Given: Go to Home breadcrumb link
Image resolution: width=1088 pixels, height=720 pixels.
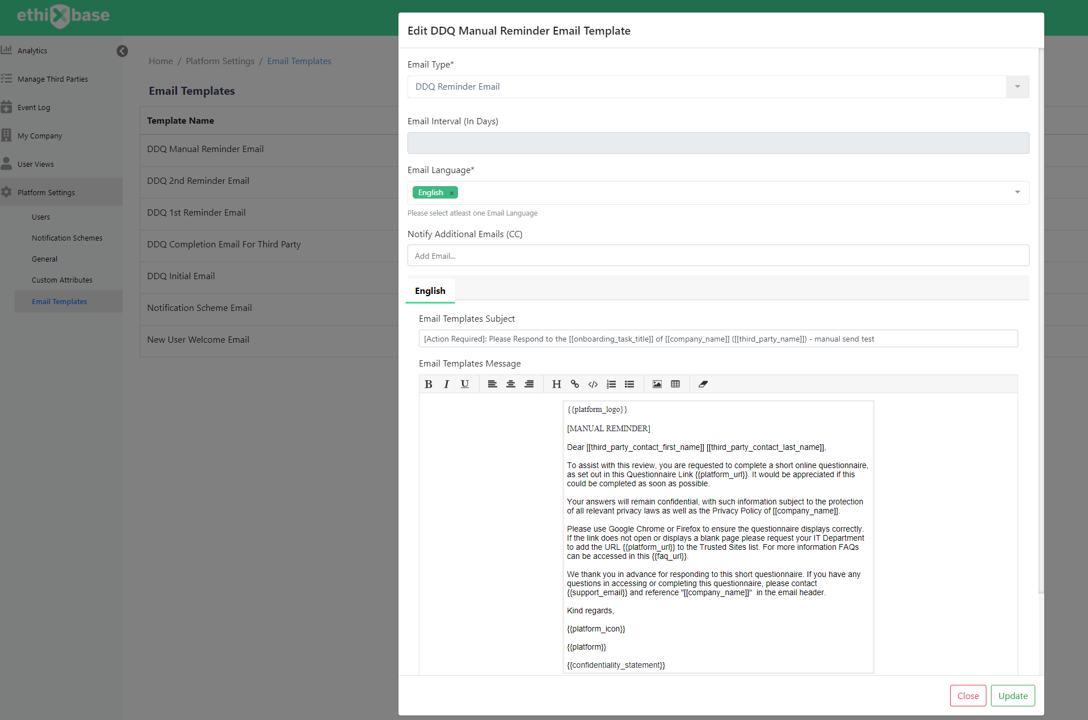Looking at the screenshot, I should (x=160, y=61).
